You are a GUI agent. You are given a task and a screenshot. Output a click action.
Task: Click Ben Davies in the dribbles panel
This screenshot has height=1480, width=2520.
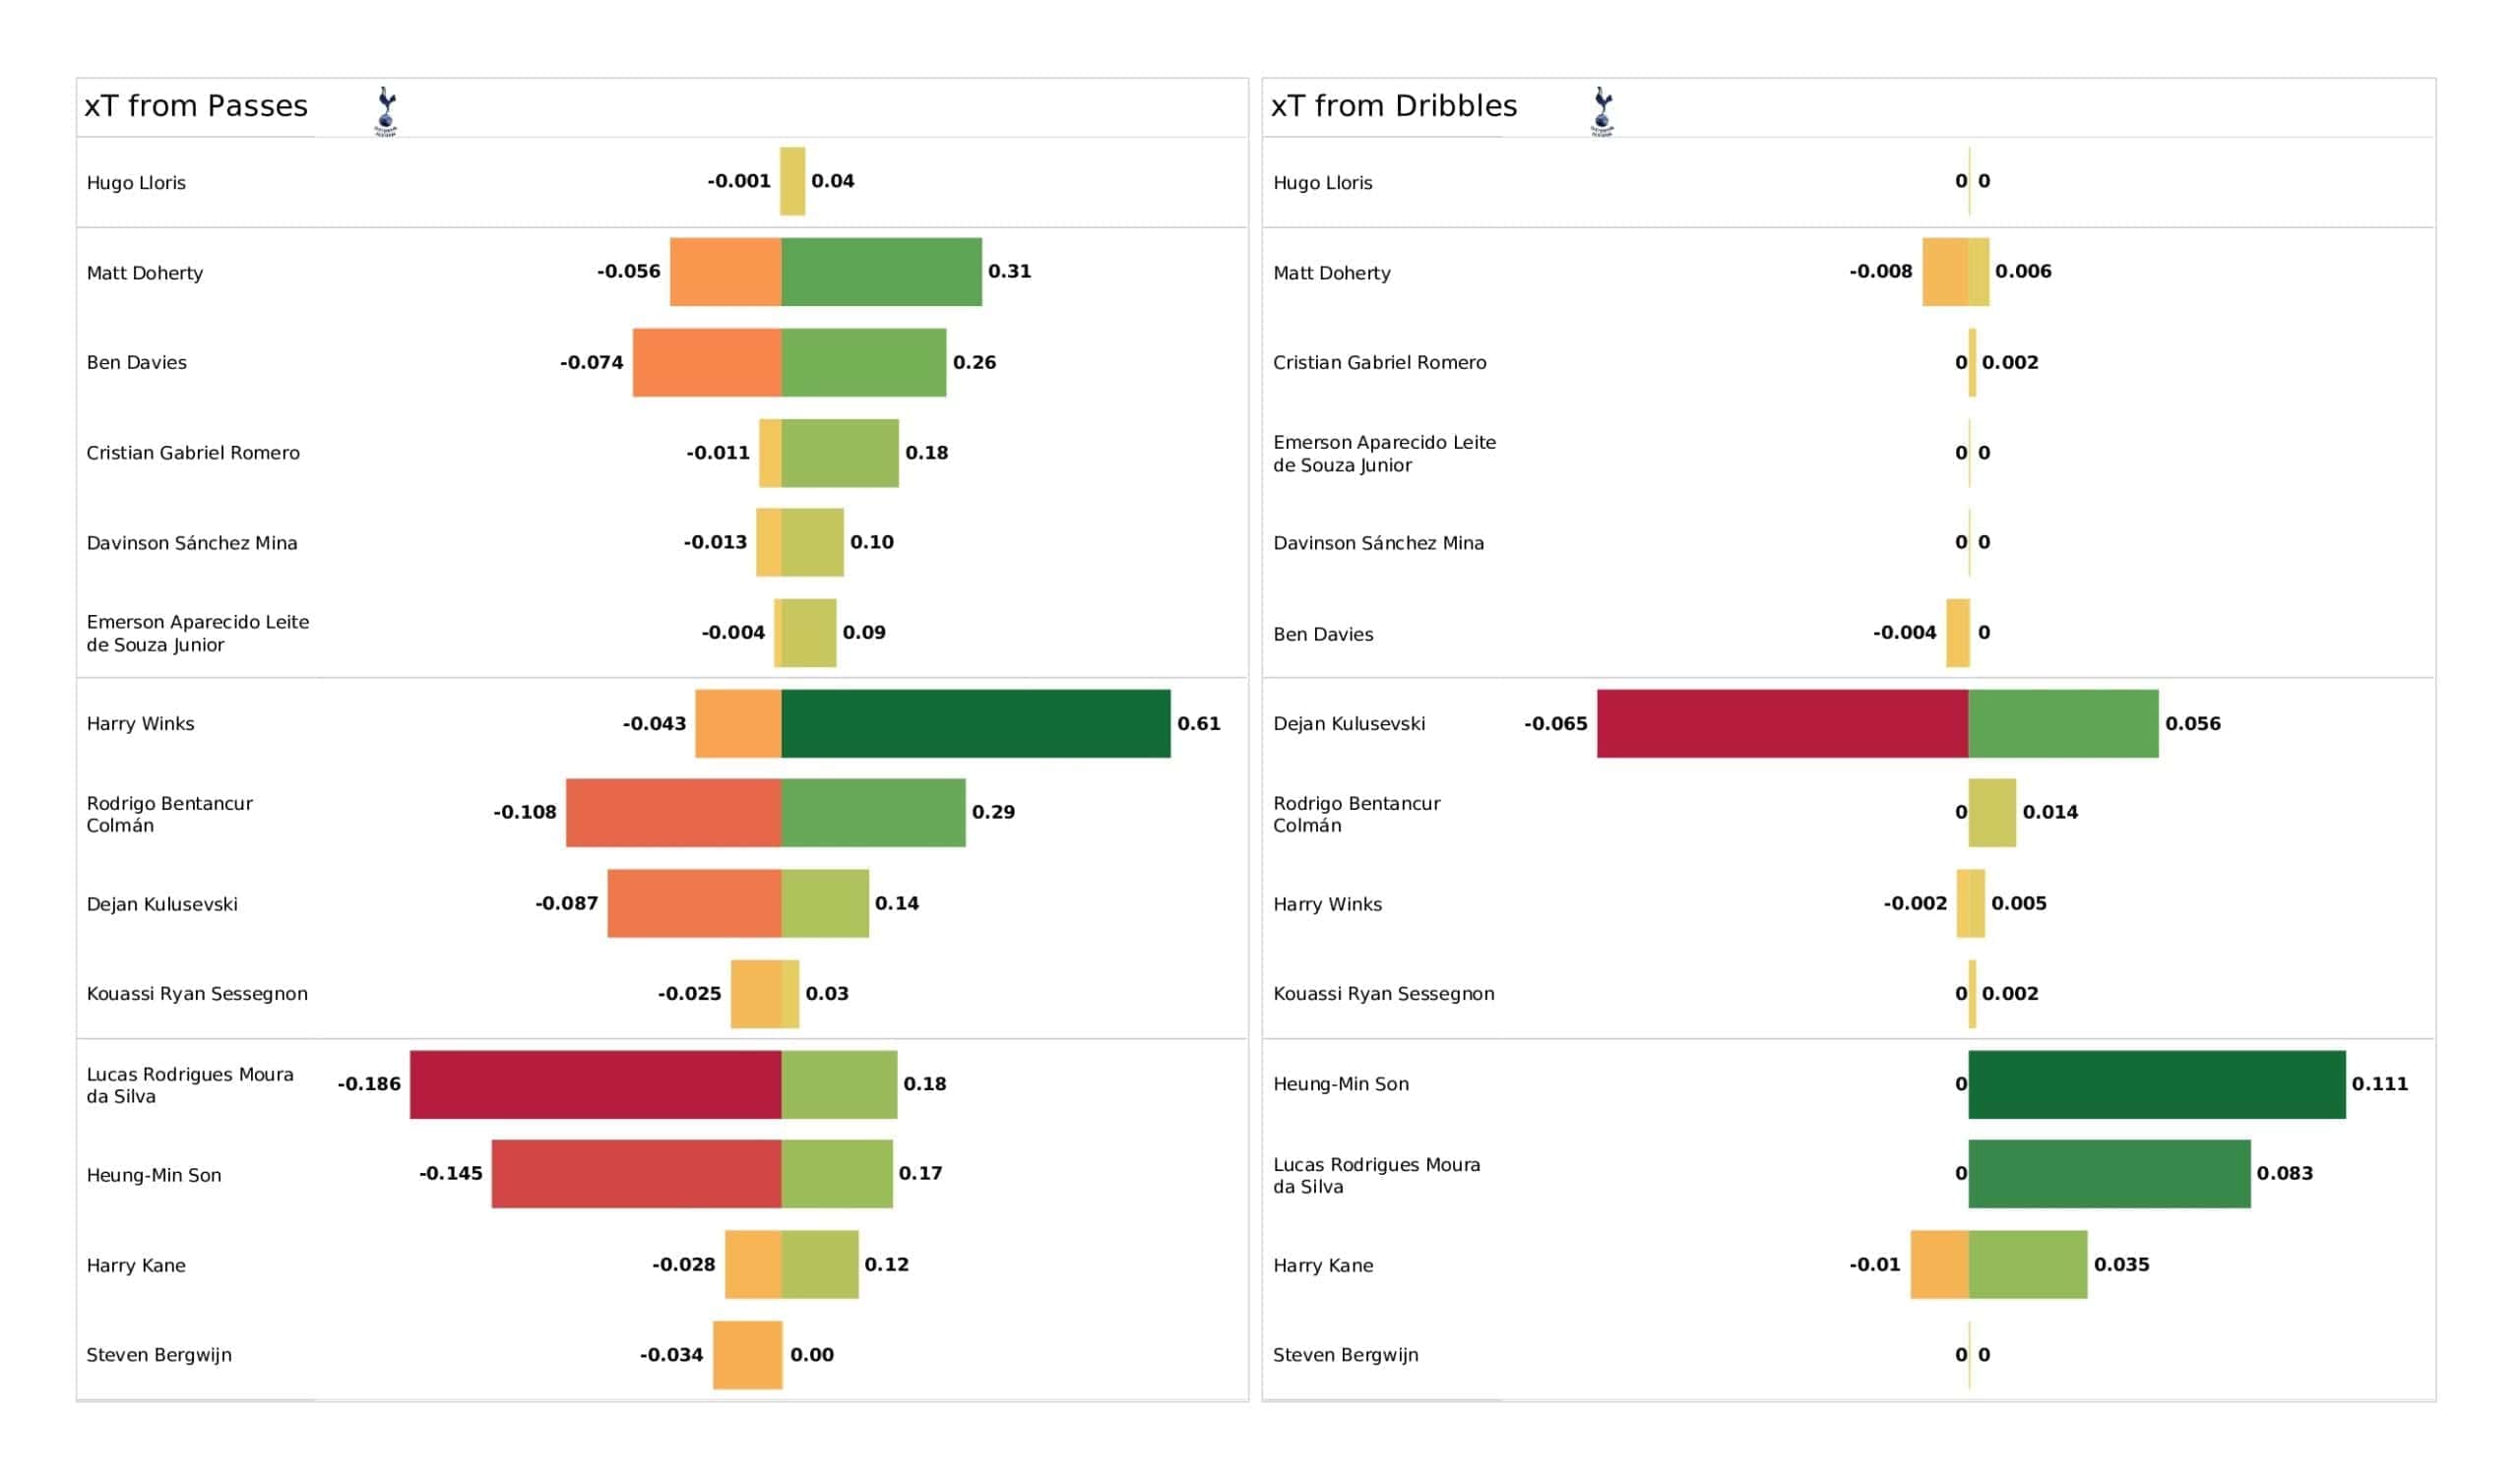(1322, 634)
